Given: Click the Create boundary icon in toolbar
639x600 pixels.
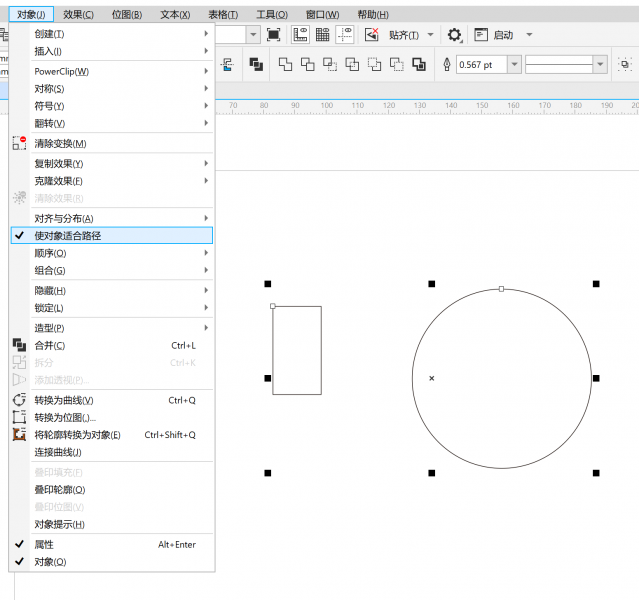Looking at the screenshot, I should pyautogui.click(x=419, y=64).
